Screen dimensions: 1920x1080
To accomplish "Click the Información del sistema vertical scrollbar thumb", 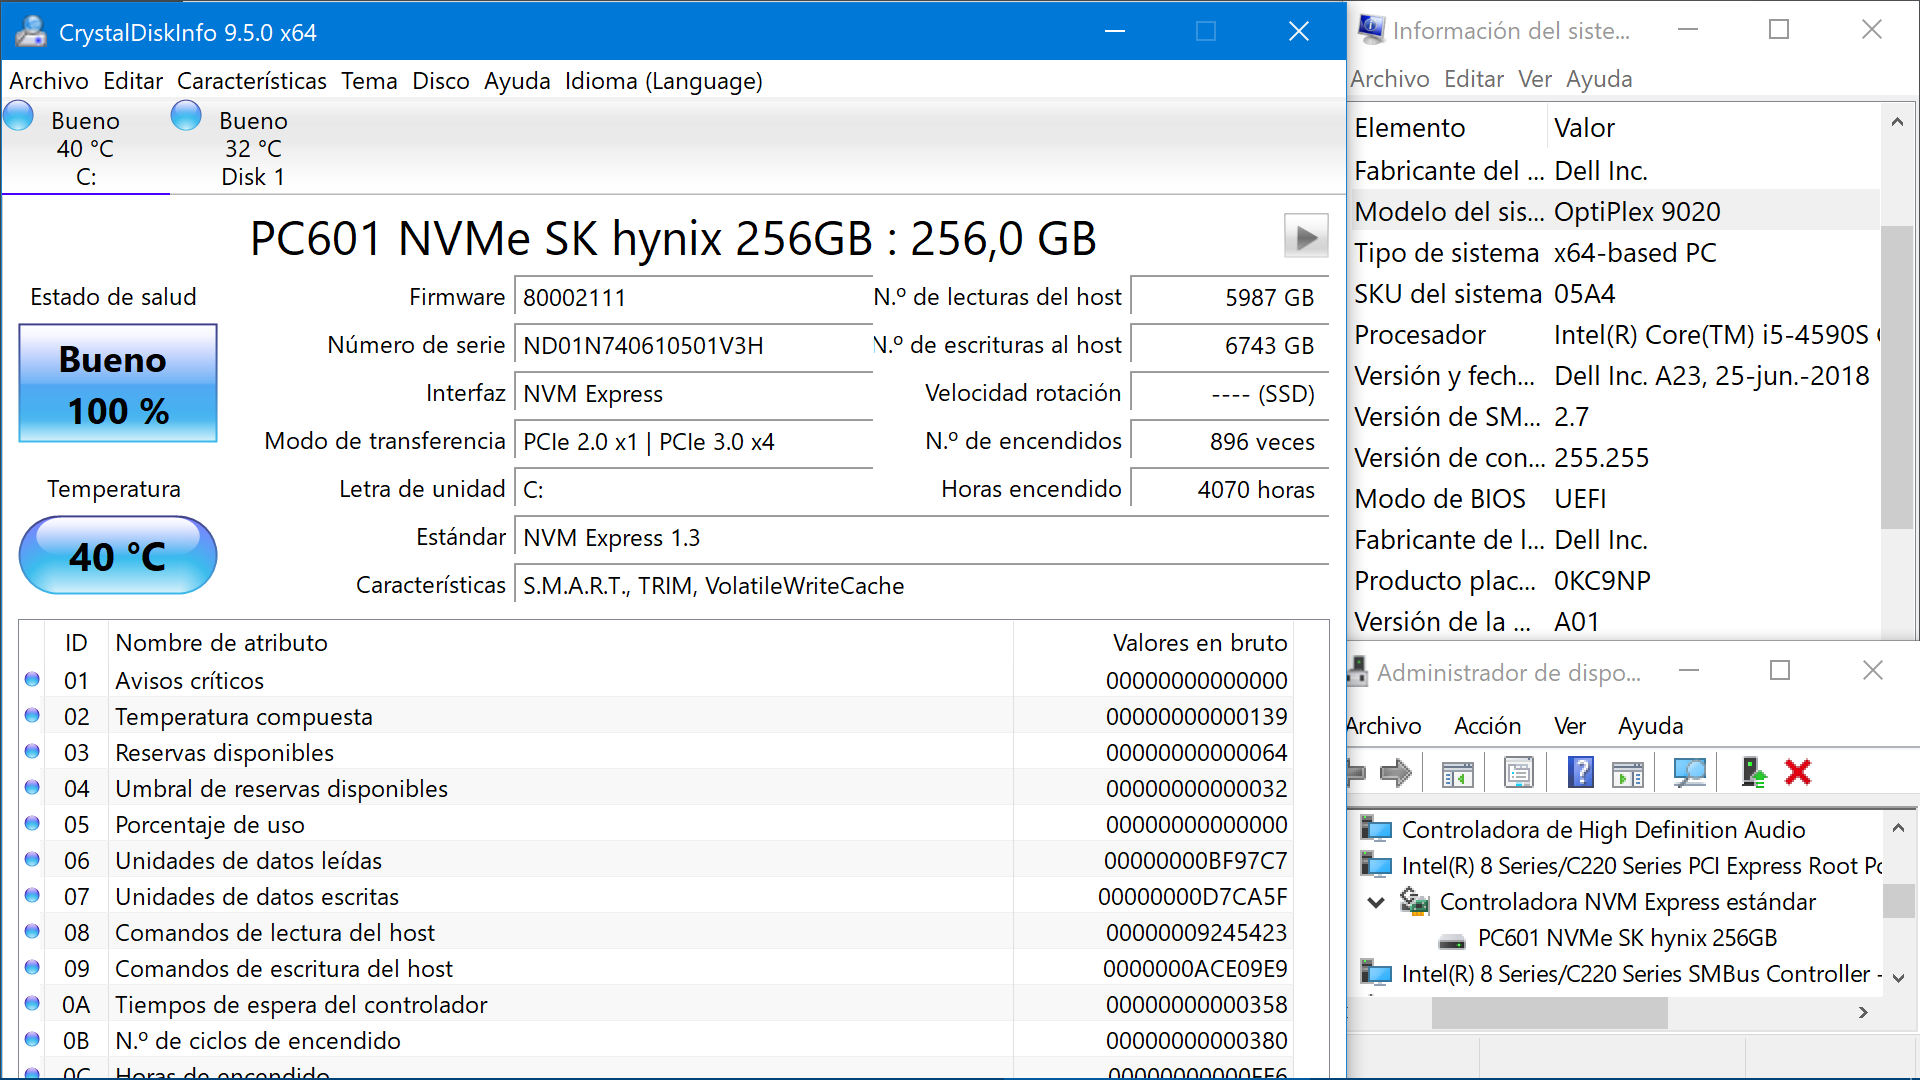I will tap(1897, 377).
